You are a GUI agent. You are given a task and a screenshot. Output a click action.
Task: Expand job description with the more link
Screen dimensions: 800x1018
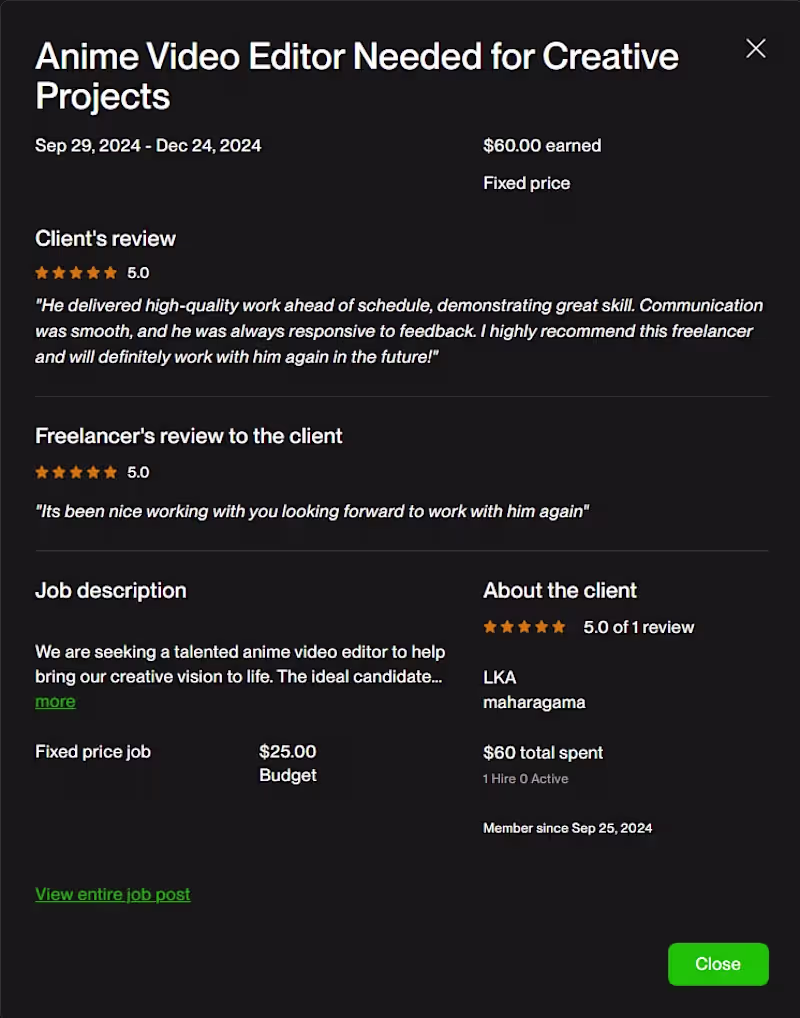(x=55, y=701)
